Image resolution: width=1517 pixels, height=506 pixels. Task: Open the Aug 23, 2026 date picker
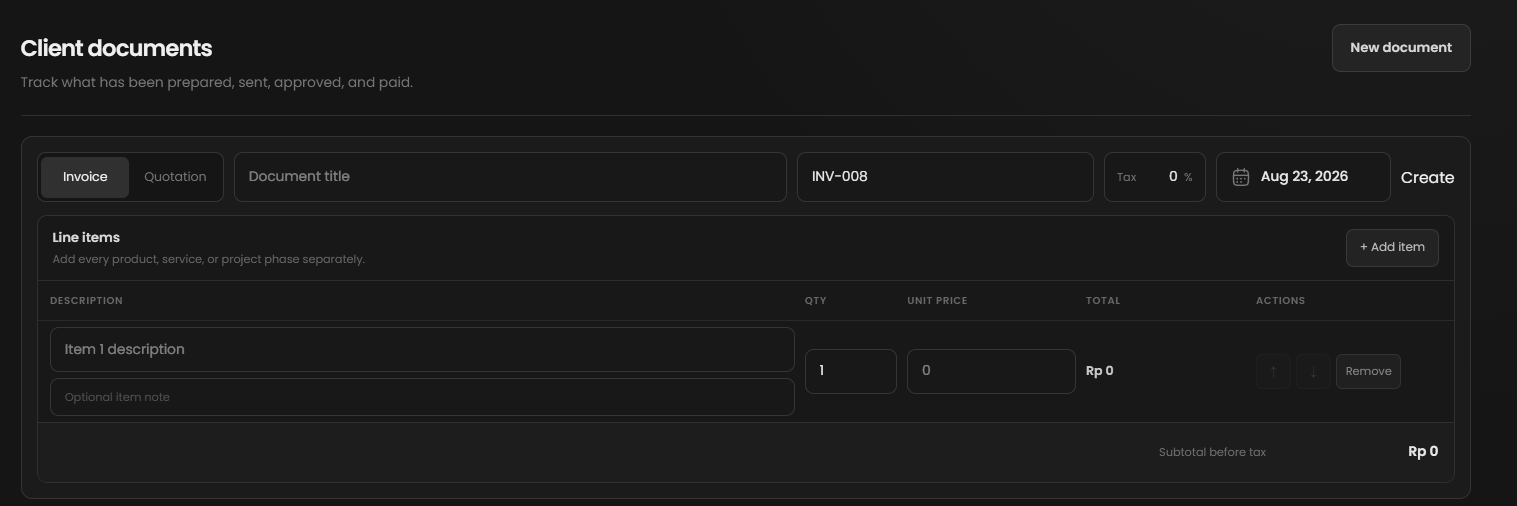[1303, 177]
